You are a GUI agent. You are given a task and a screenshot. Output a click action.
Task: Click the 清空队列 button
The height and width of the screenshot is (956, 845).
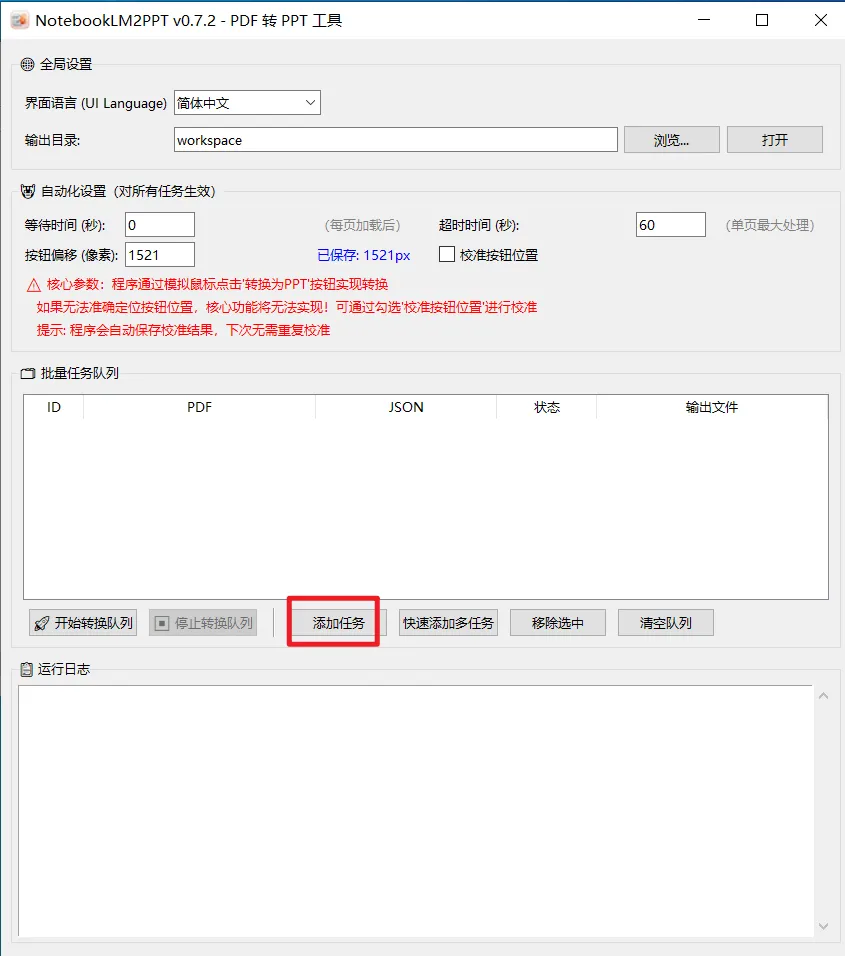[x=666, y=622]
